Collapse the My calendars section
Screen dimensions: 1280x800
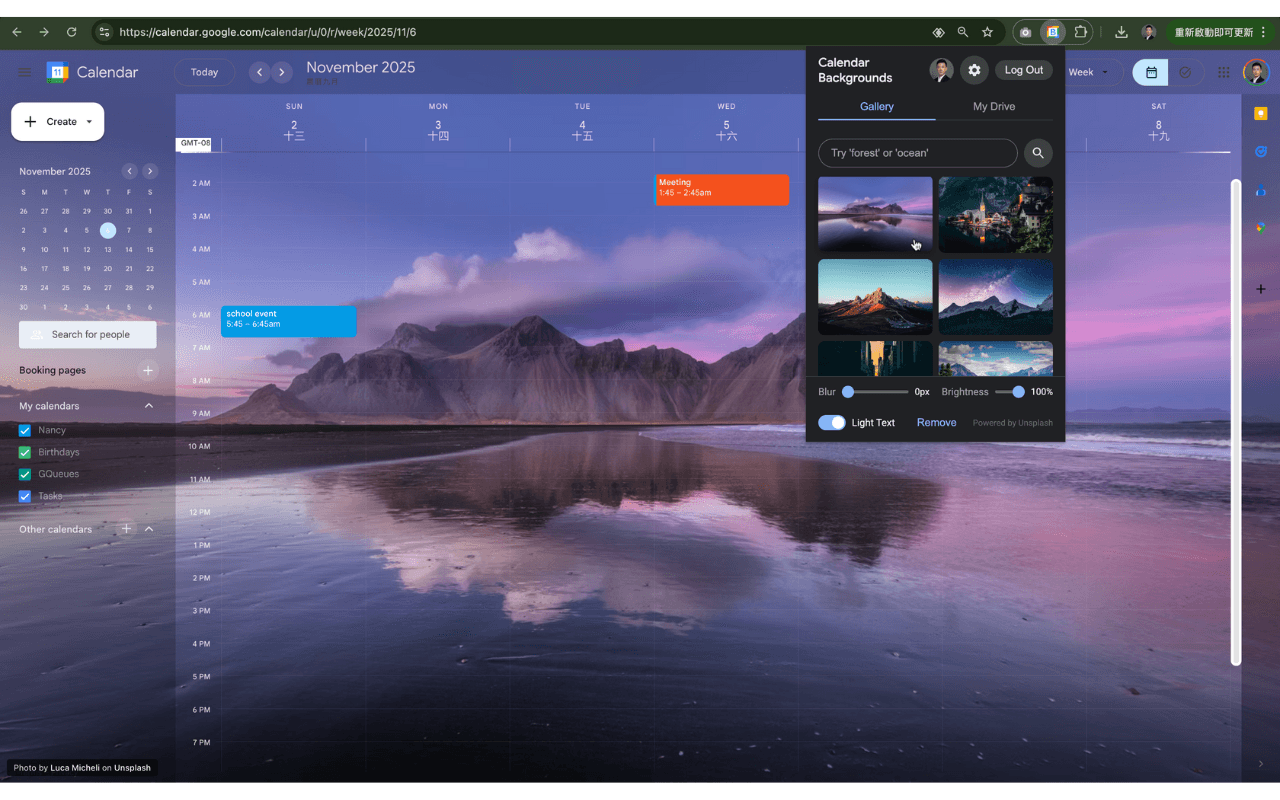click(149, 406)
